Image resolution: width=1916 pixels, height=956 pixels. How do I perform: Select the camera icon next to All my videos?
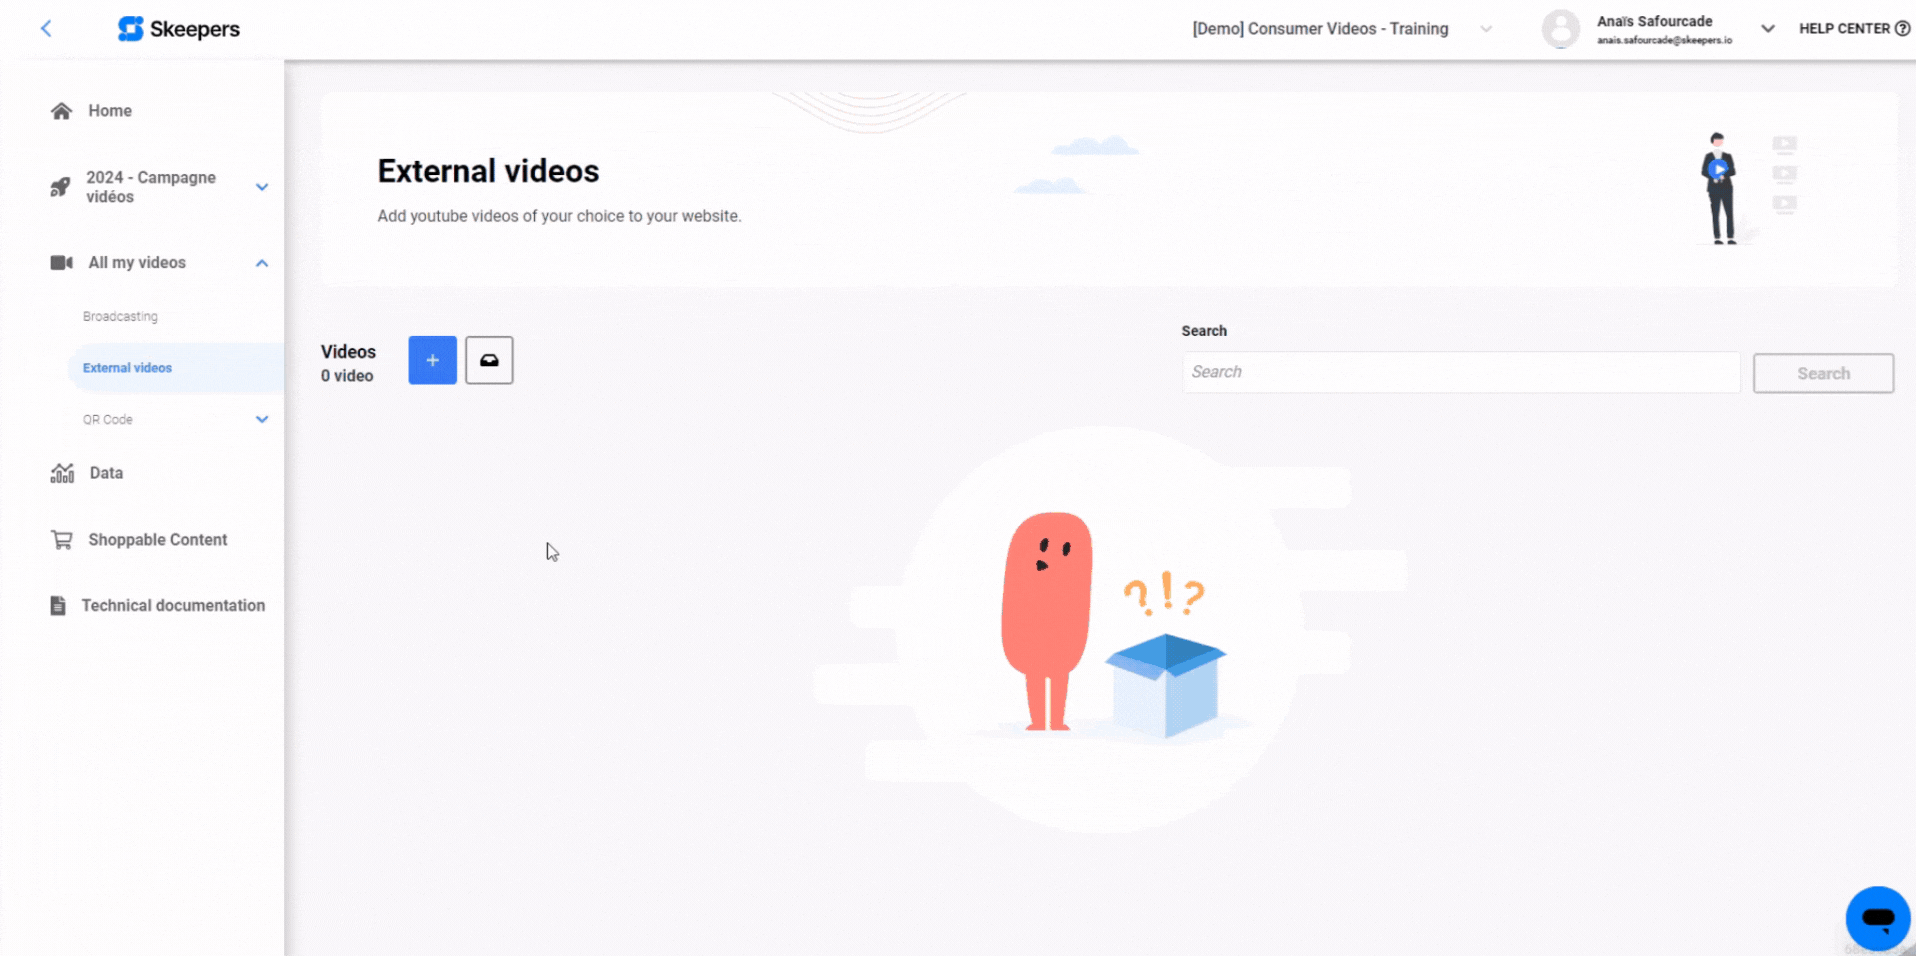coord(61,262)
